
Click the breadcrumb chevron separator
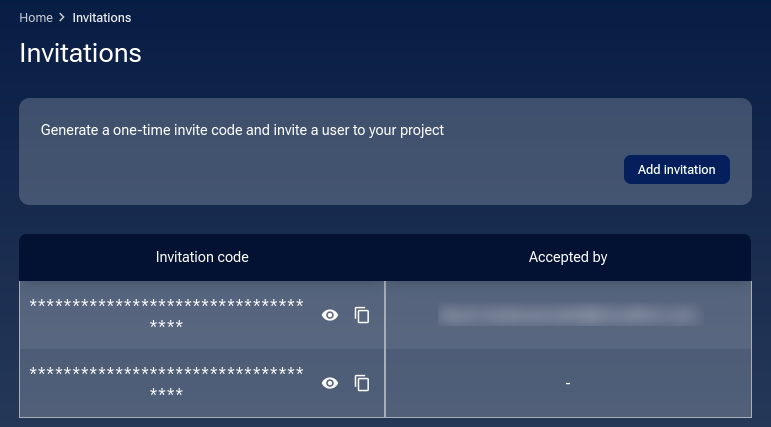(x=62, y=17)
